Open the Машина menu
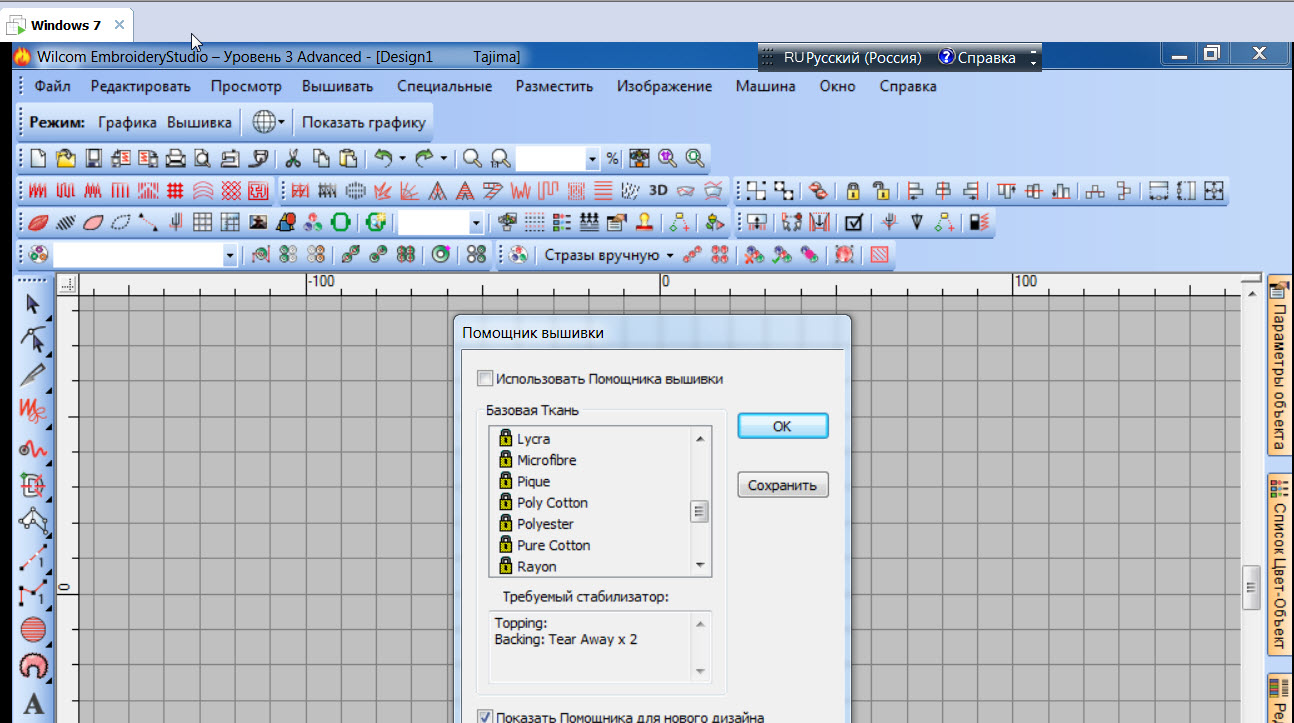The height and width of the screenshot is (723, 1294). 765,86
